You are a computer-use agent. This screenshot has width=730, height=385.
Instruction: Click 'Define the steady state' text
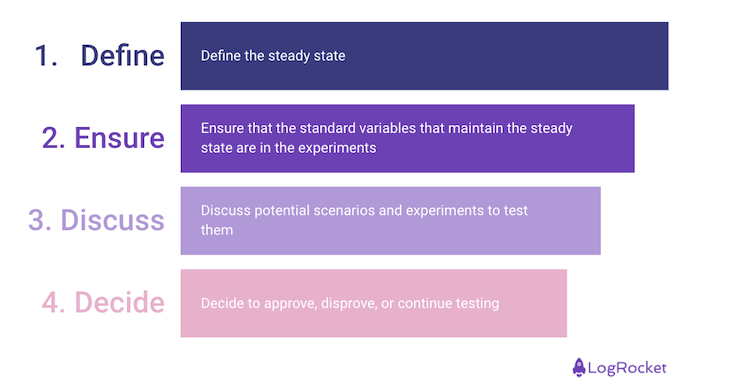tap(273, 56)
